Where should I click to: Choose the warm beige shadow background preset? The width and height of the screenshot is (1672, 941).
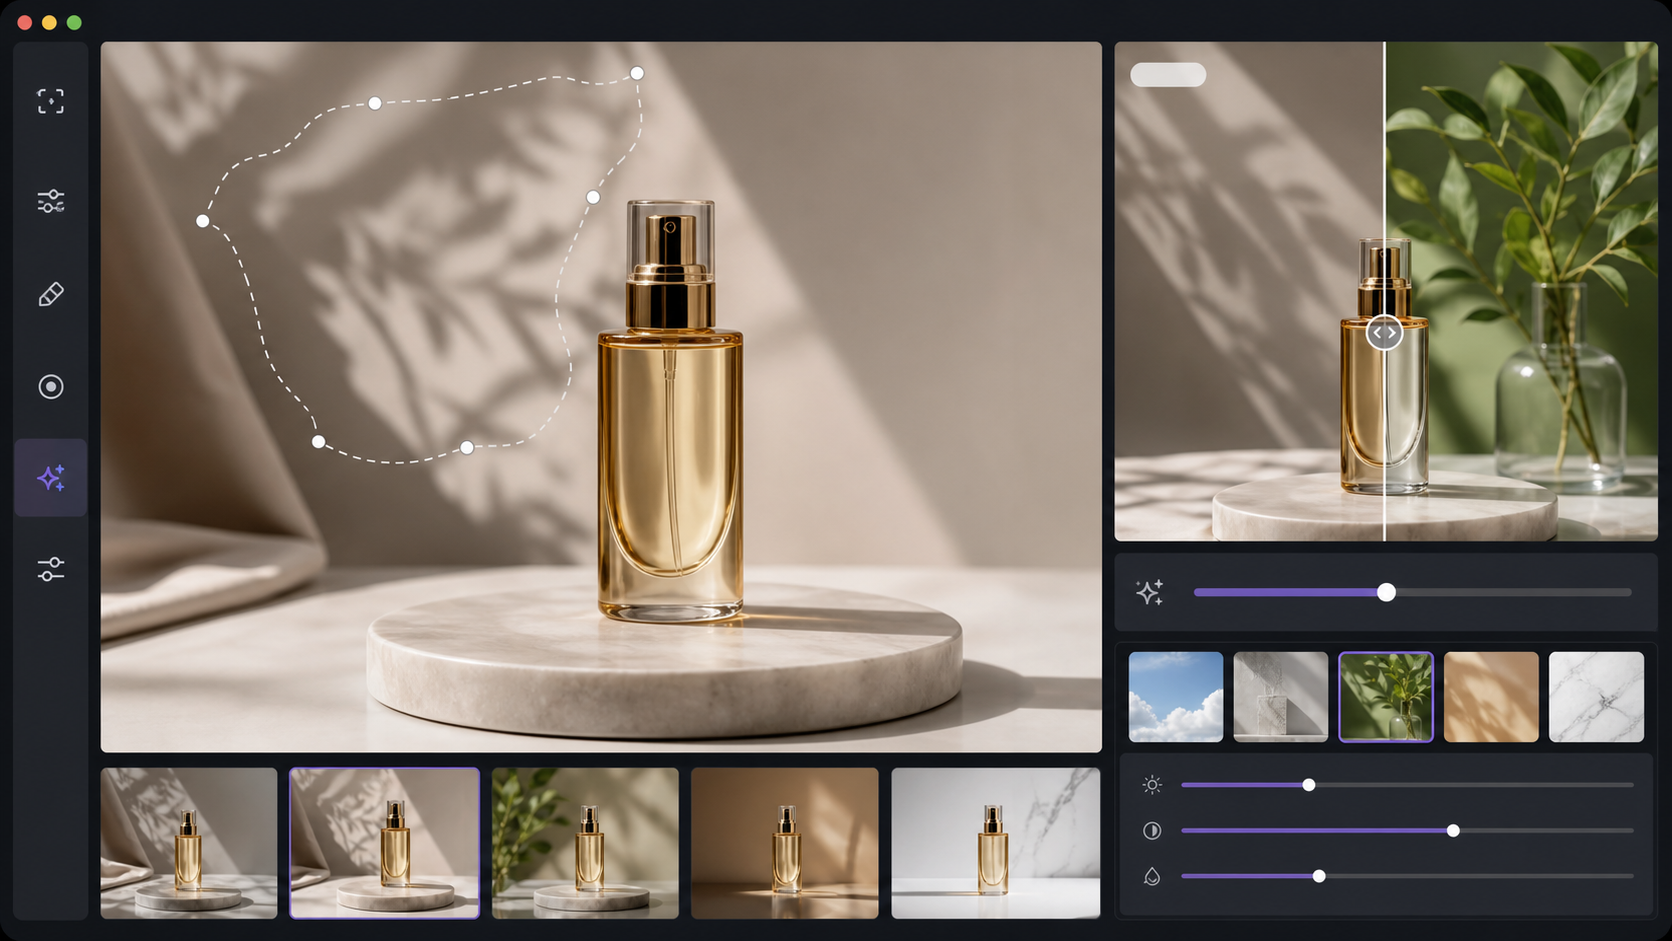1491,697
